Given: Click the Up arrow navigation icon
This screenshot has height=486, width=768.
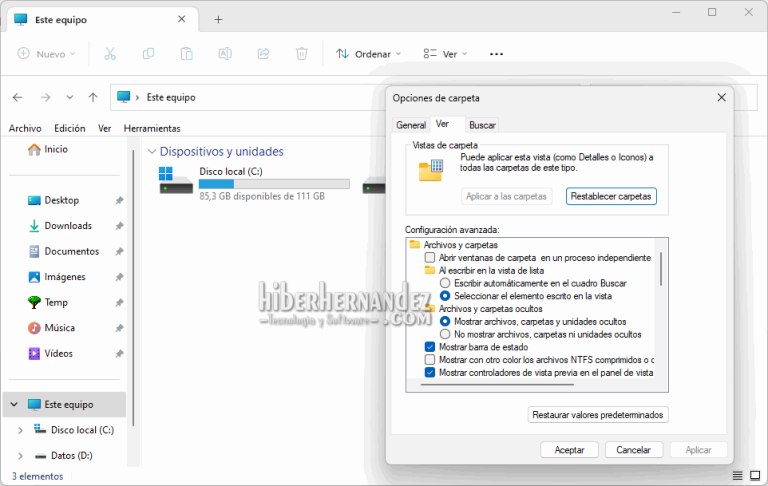Looking at the screenshot, I should pyautogui.click(x=93, y=97).
